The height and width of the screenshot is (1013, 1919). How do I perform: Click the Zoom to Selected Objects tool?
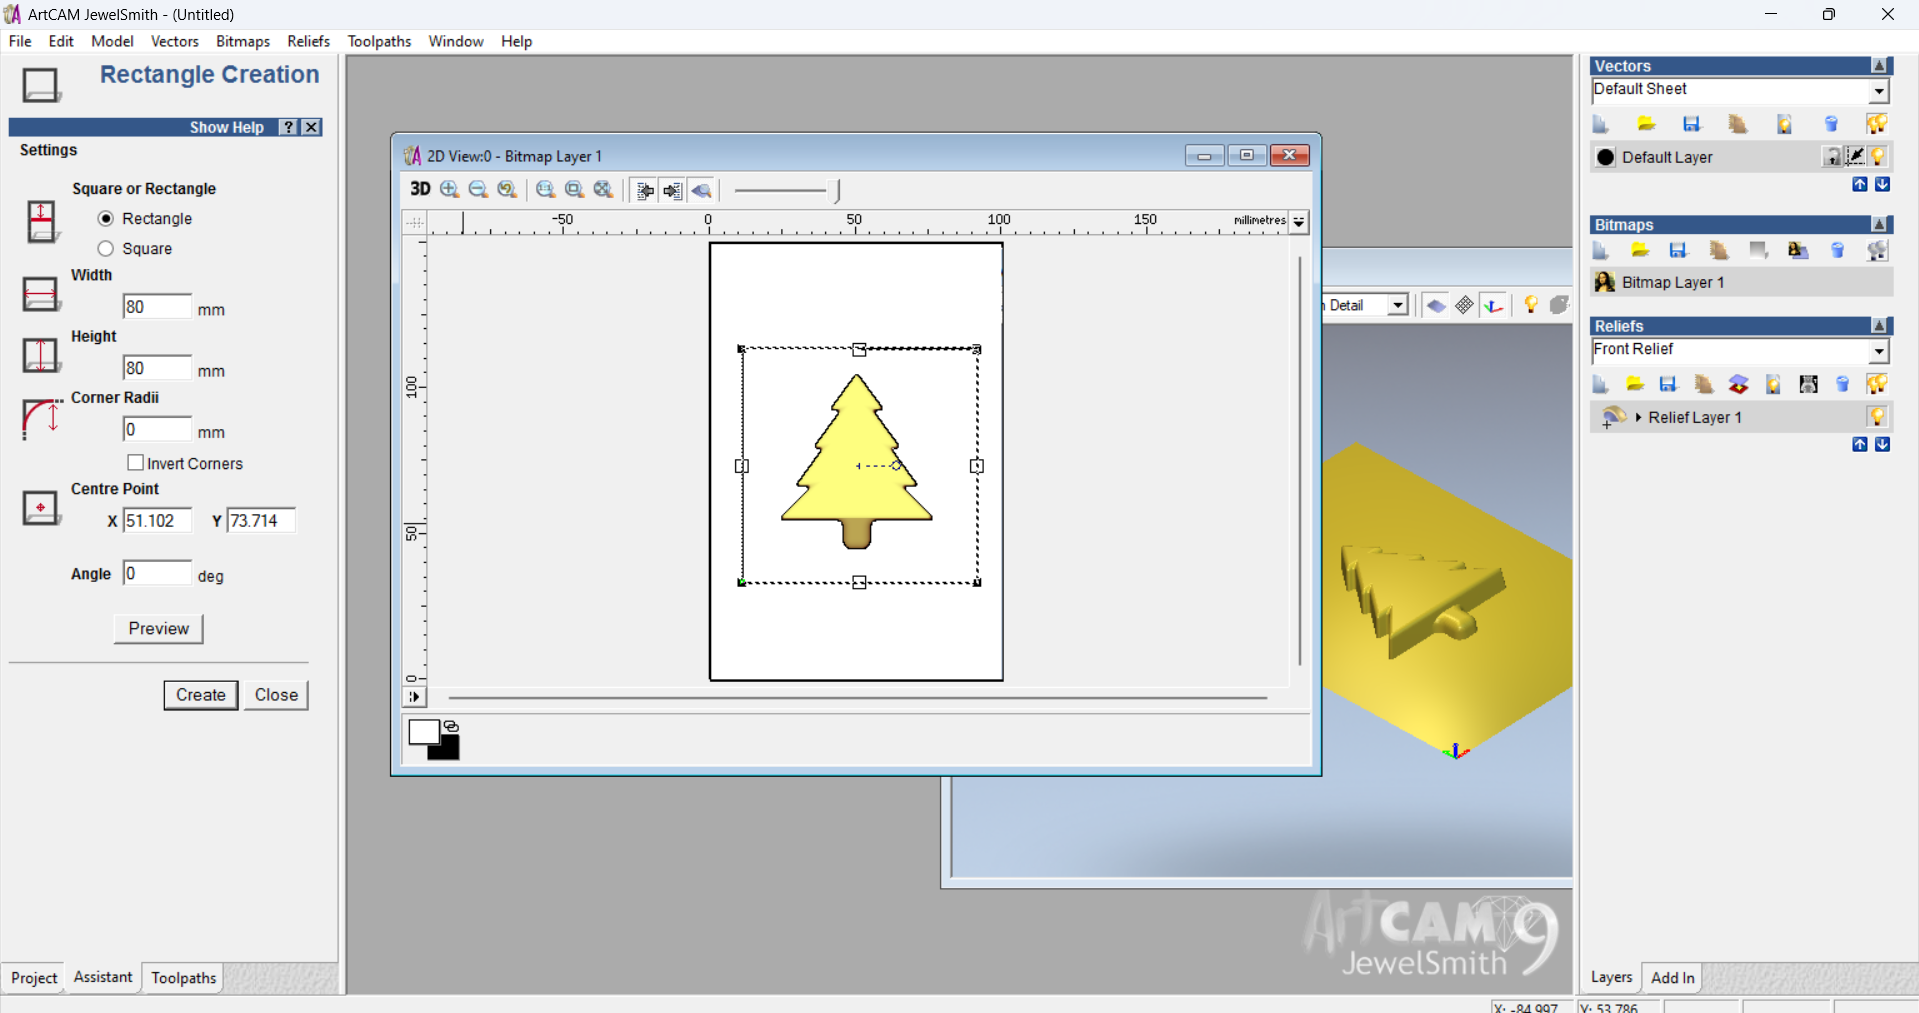click(x=574, y=189)
